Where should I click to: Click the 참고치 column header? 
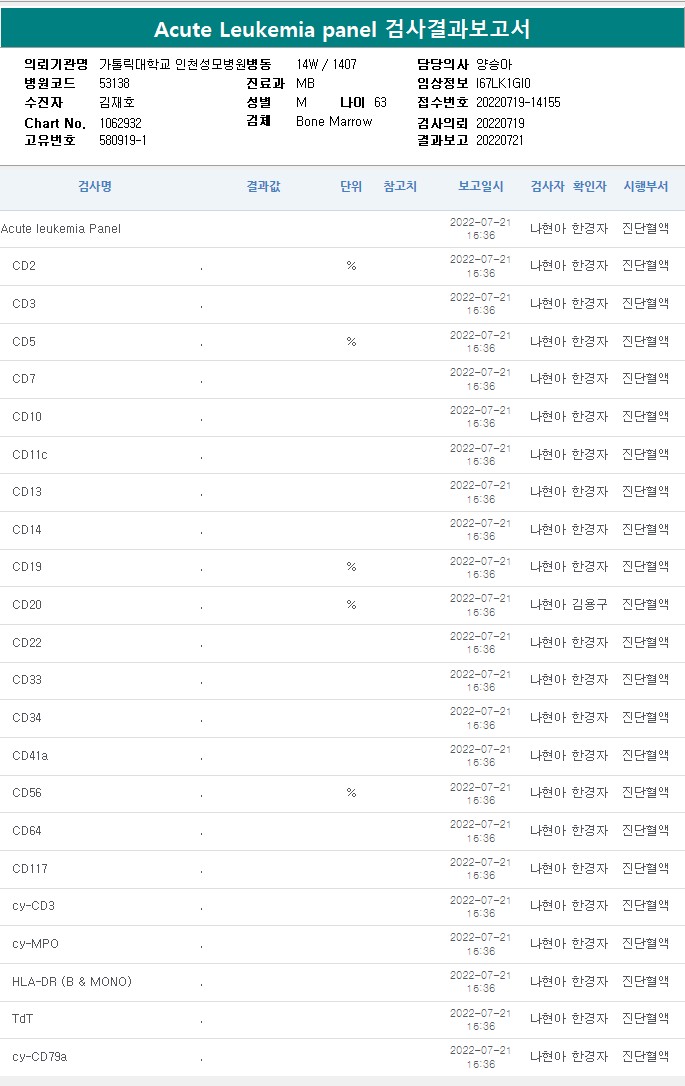(400, 187)
